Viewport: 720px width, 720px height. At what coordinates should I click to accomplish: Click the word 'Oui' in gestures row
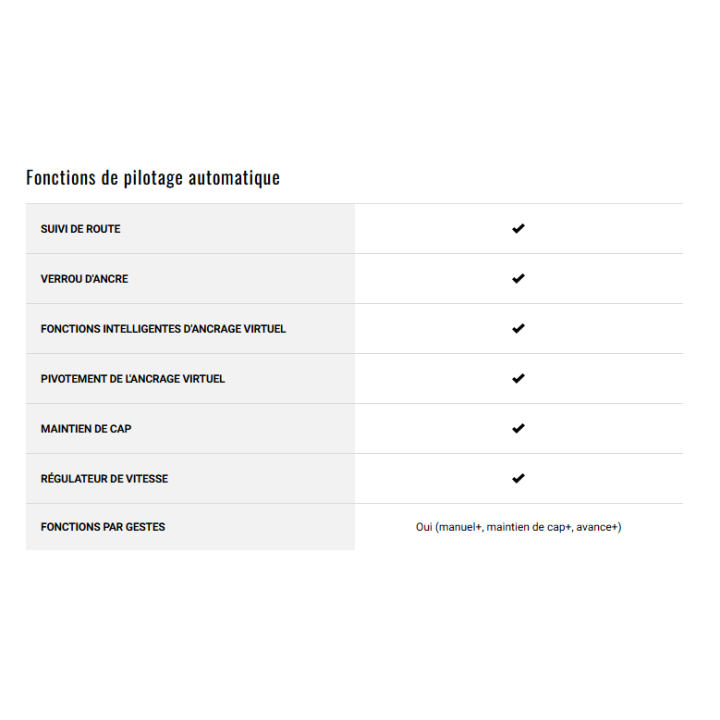(424, 527)
